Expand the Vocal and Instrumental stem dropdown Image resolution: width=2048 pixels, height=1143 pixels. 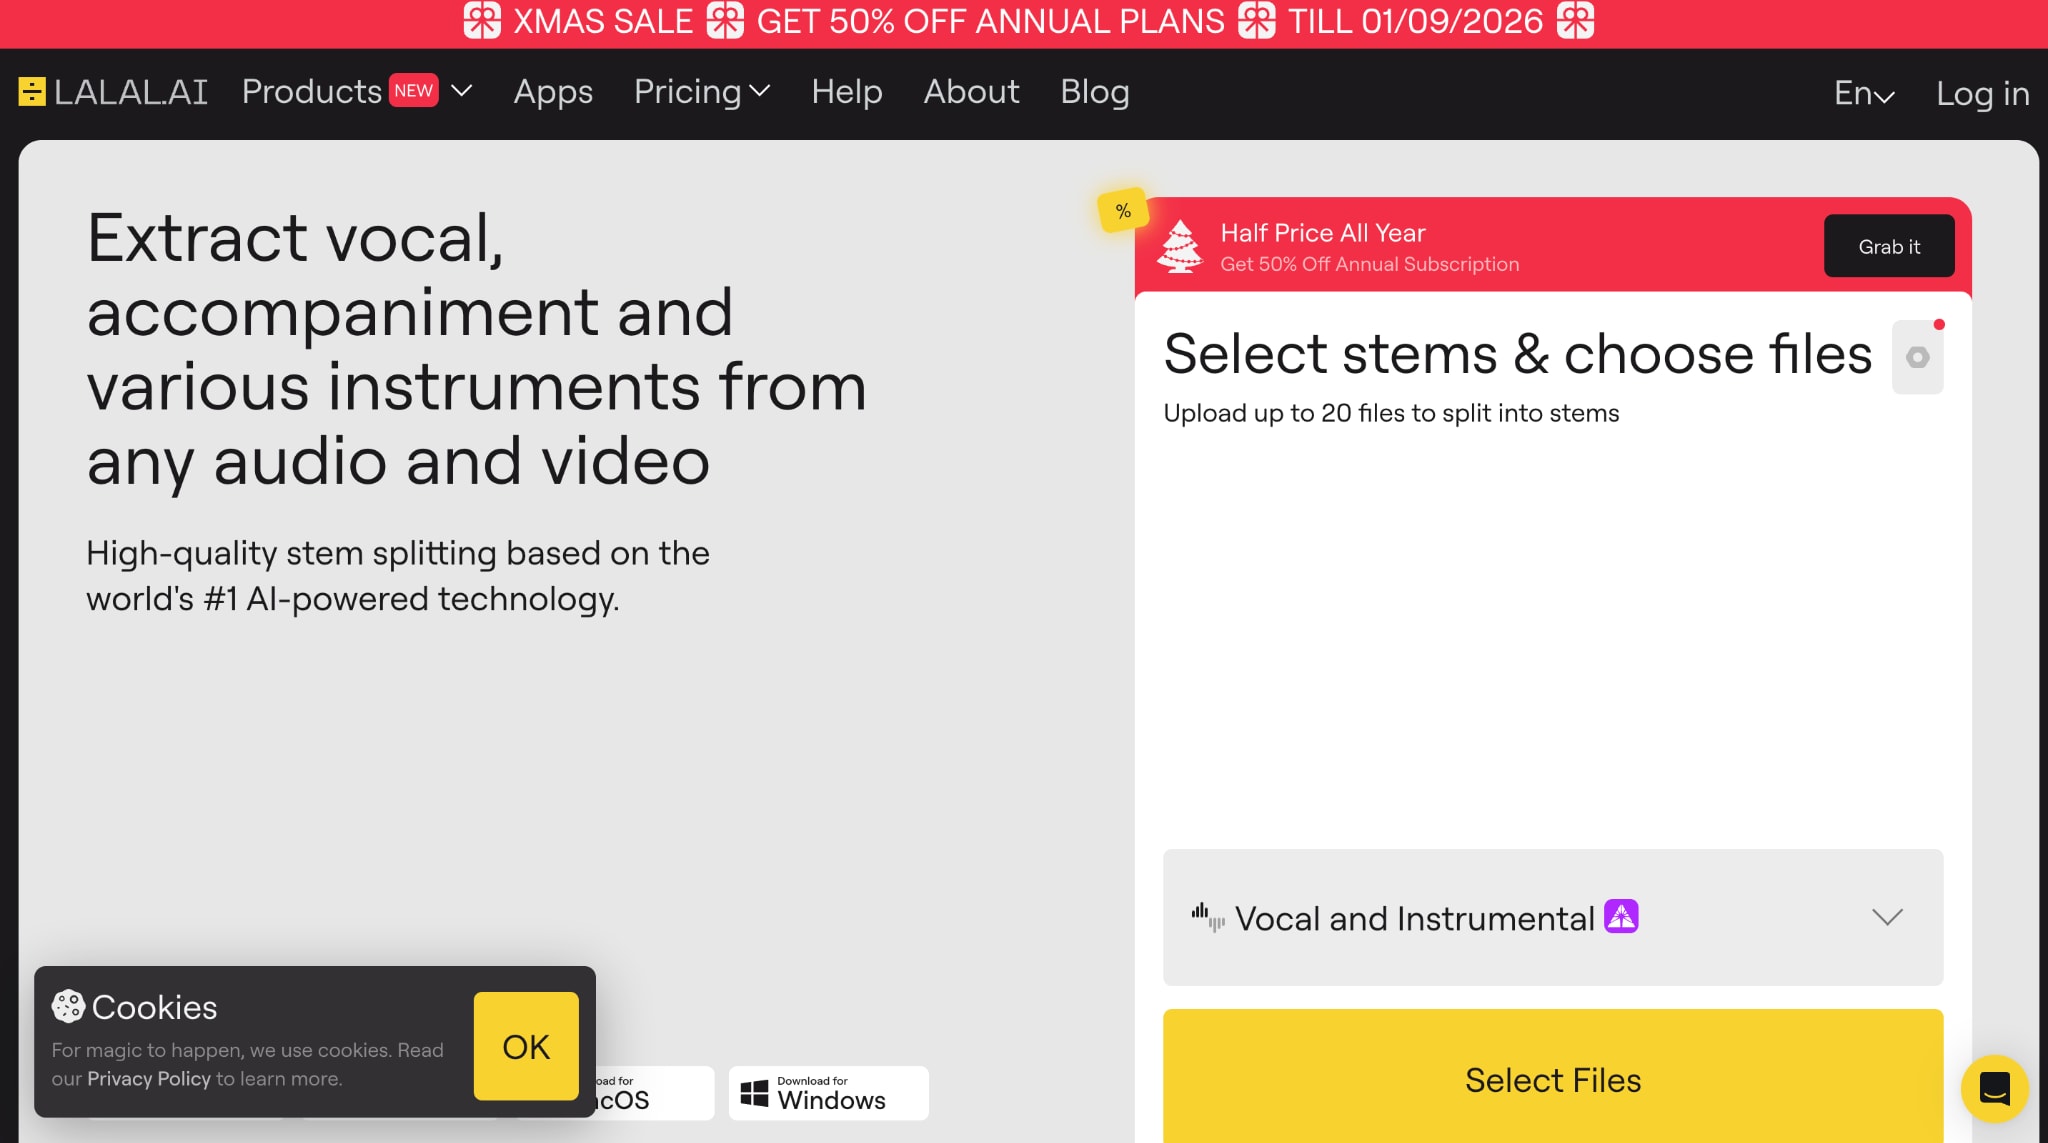point(1888,917)
